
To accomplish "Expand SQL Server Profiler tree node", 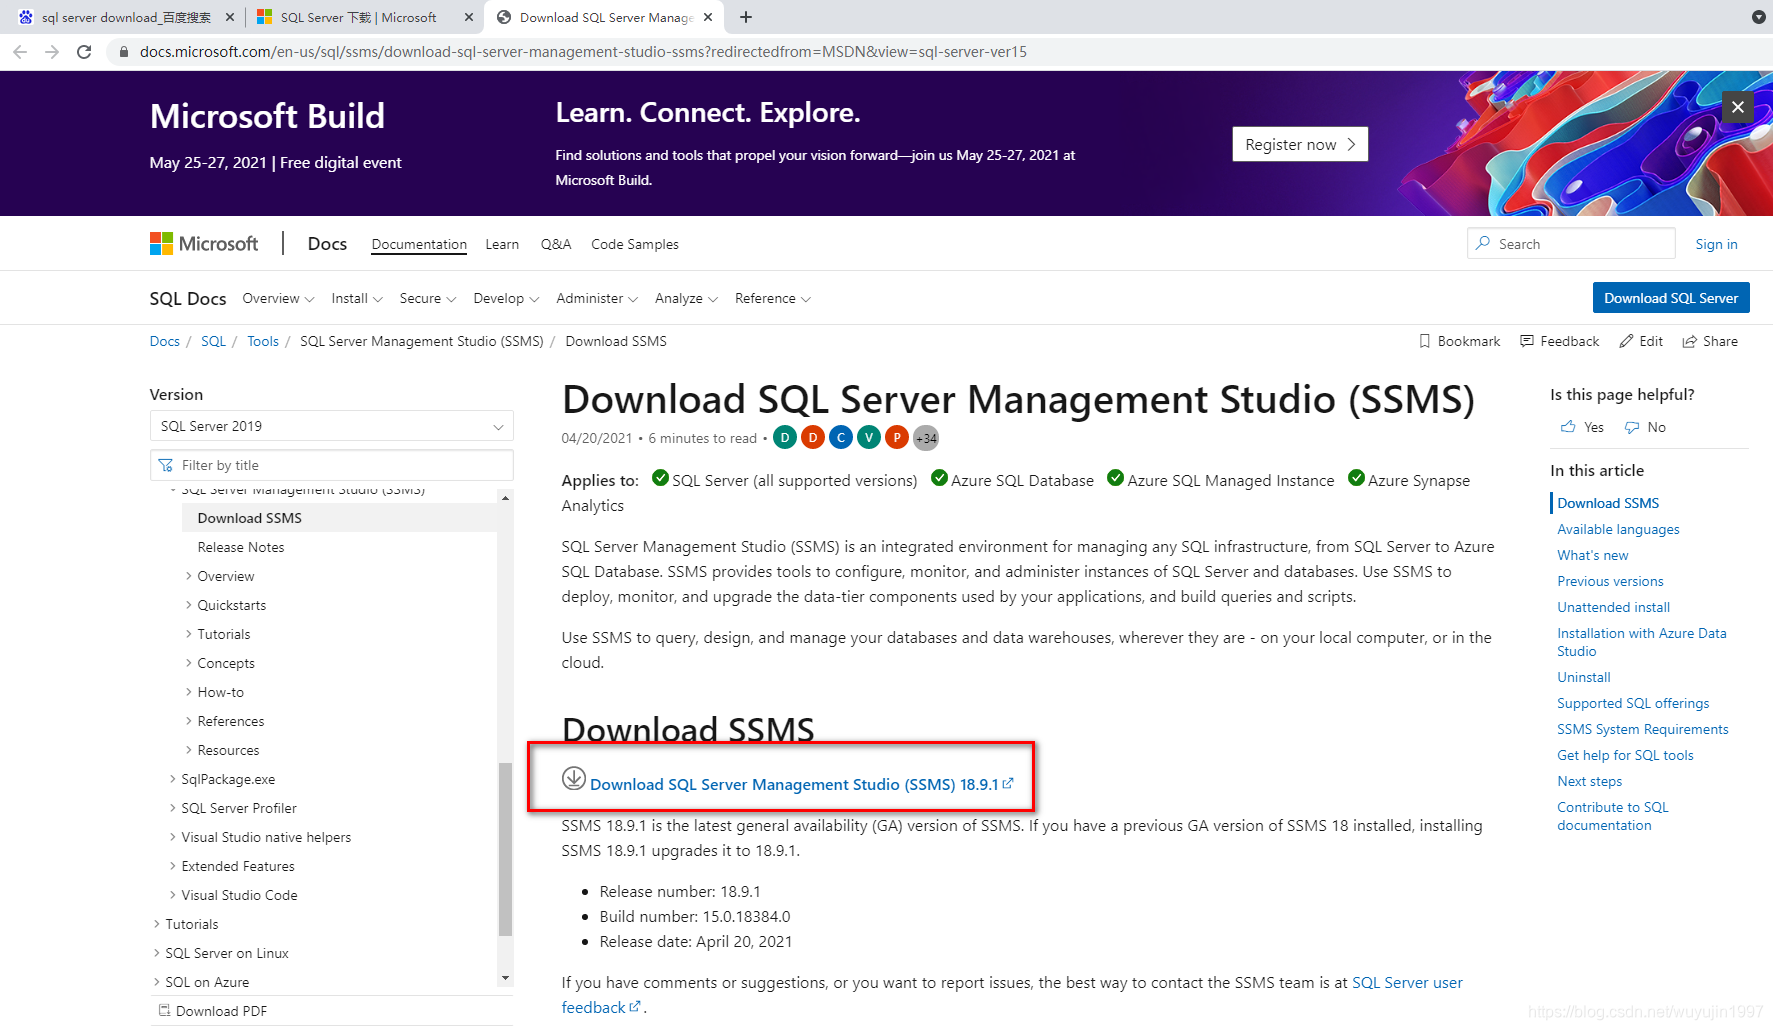I will point(172,808).
